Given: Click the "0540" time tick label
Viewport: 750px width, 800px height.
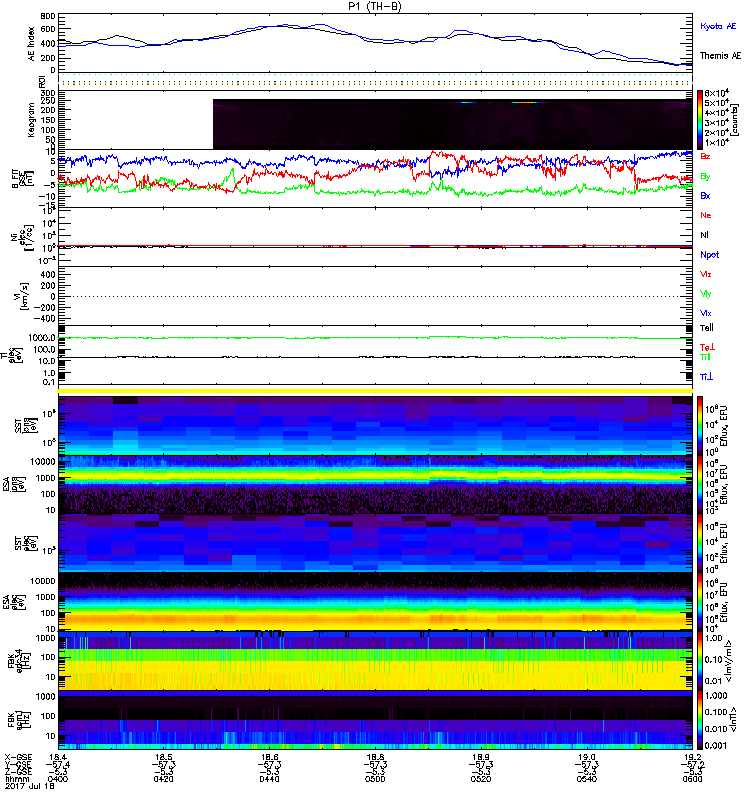Looking at the screenshot, I should click(587, 779).
